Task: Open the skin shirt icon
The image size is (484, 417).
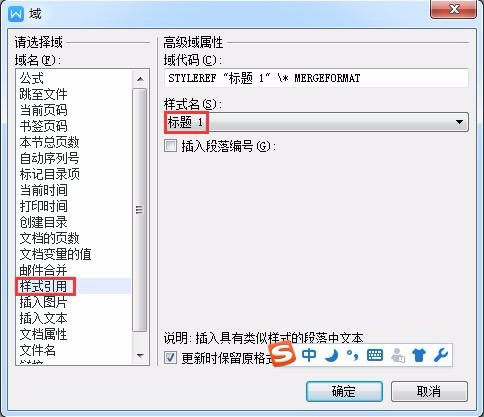Action: pyautogui.click(x=419, y=355)
